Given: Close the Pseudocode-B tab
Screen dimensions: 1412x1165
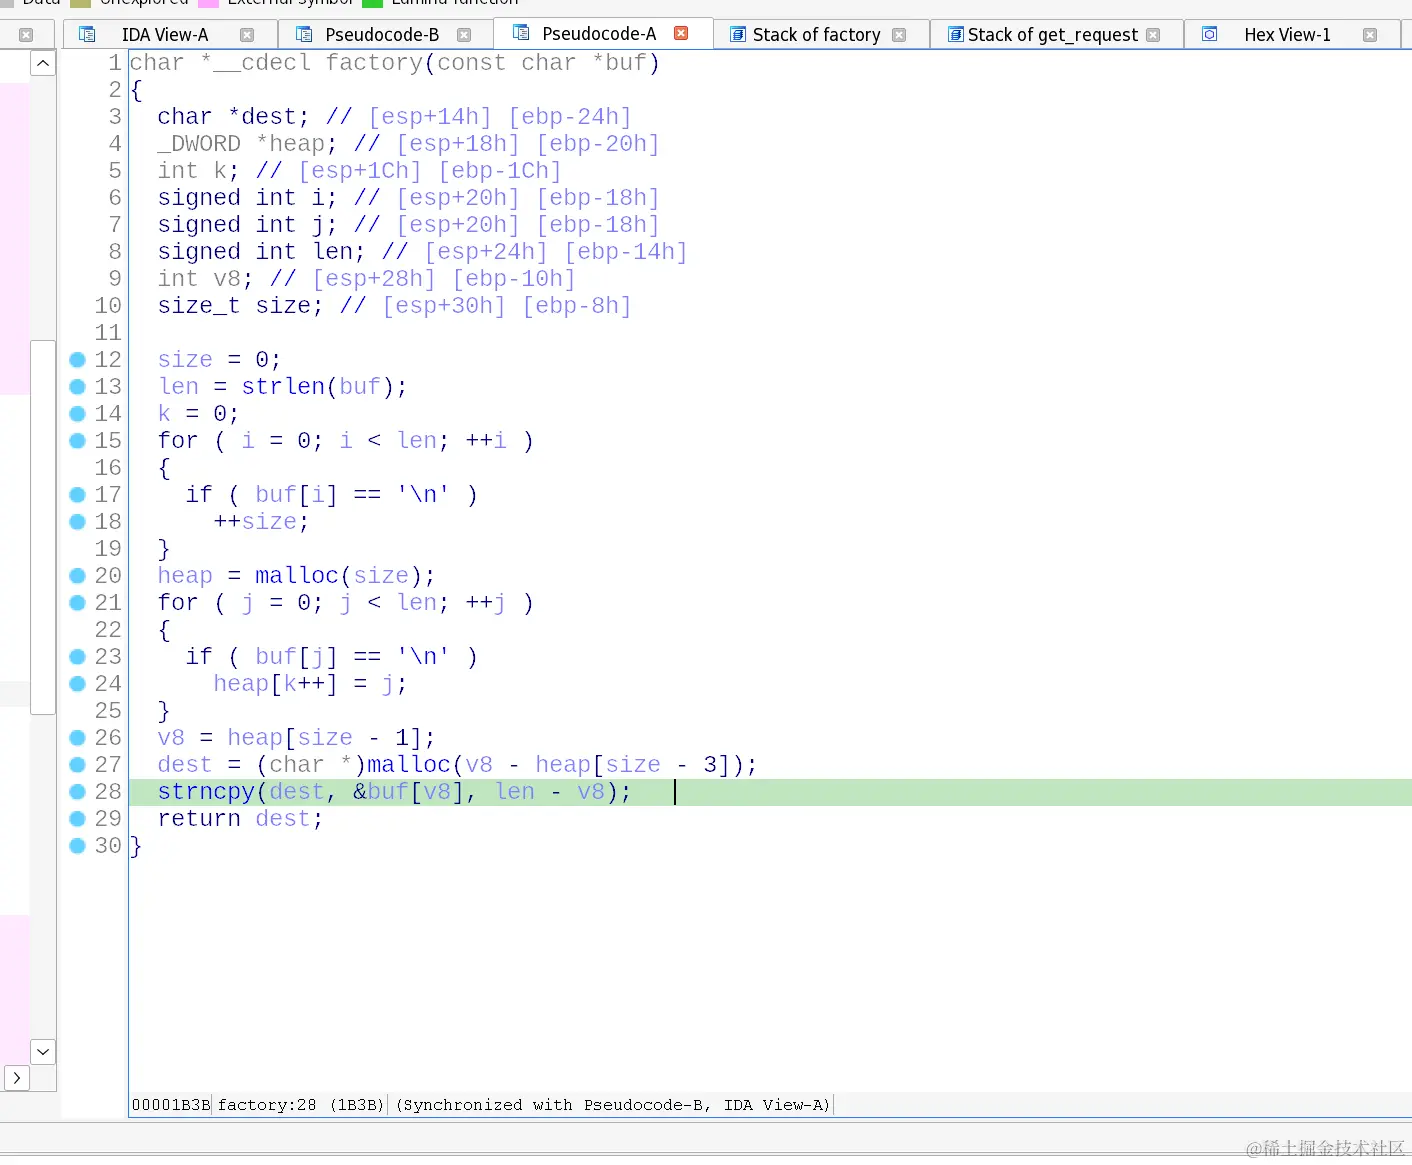Looking at the screenshot, I should pos(464,35).
